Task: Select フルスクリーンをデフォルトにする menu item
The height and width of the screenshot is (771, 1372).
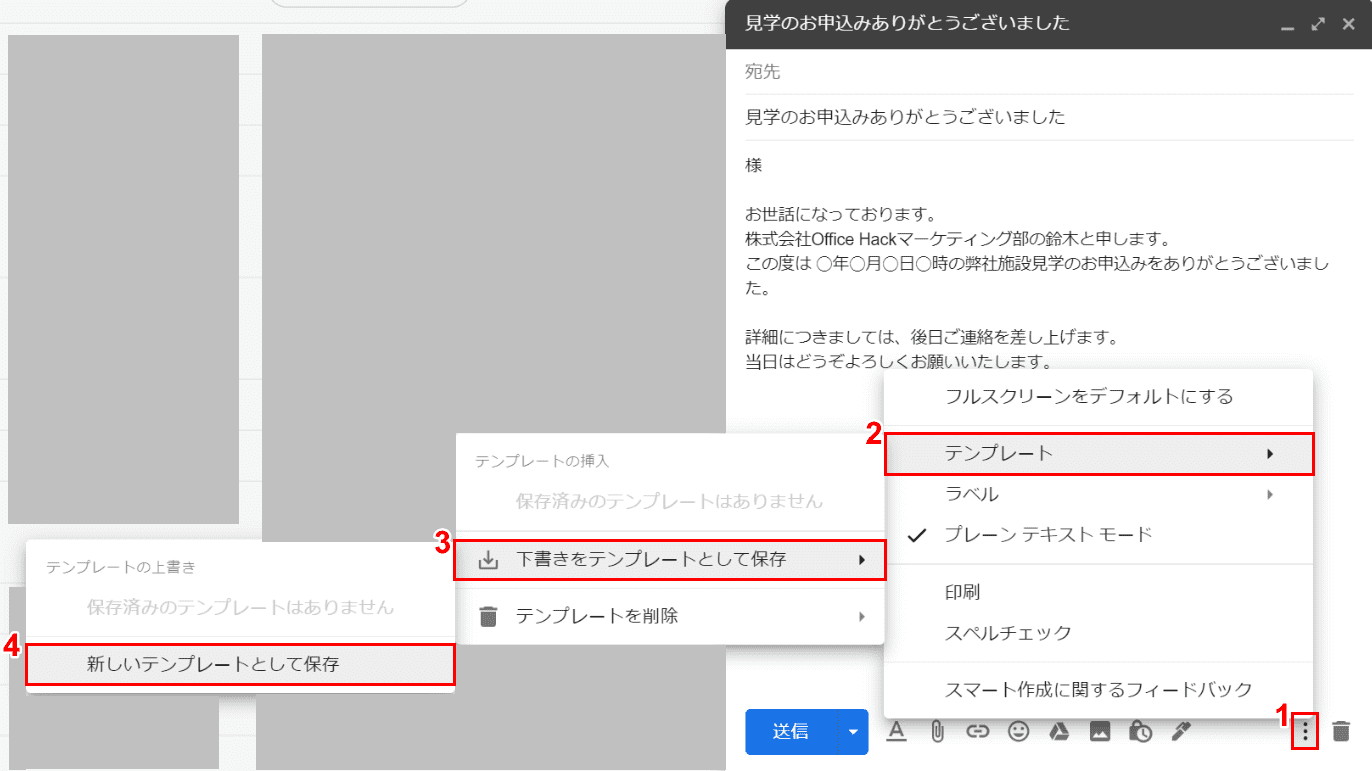Action: pos(1098,396)
